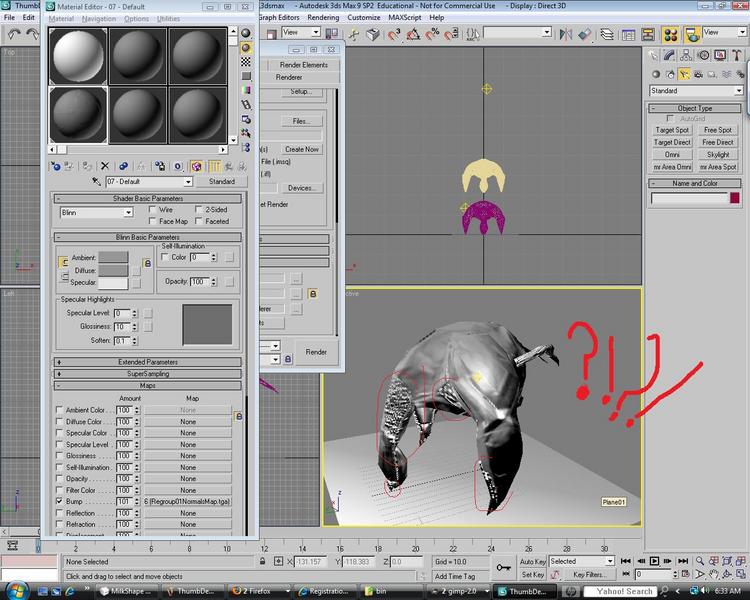Open MAXScript menu
Screen dimensions: 750x600
(x=405, y=17)
